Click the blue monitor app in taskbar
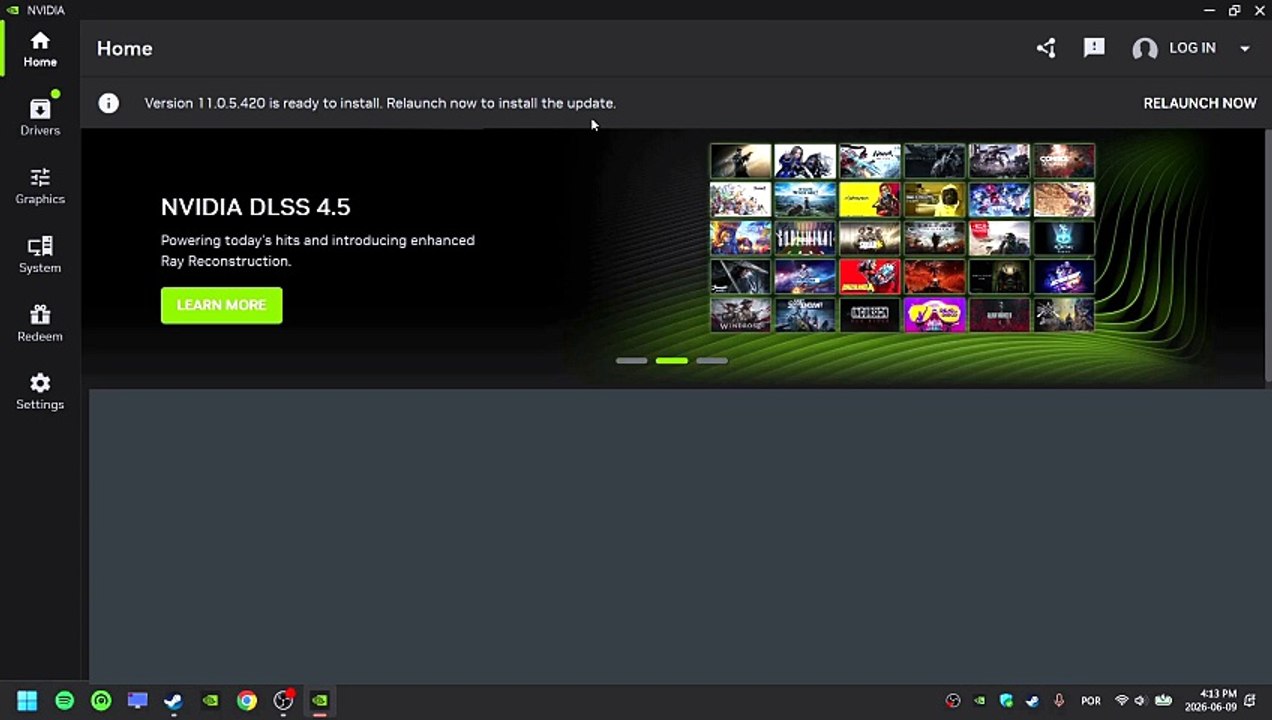Screen dimensions: 1272x720 coord(137,701)
